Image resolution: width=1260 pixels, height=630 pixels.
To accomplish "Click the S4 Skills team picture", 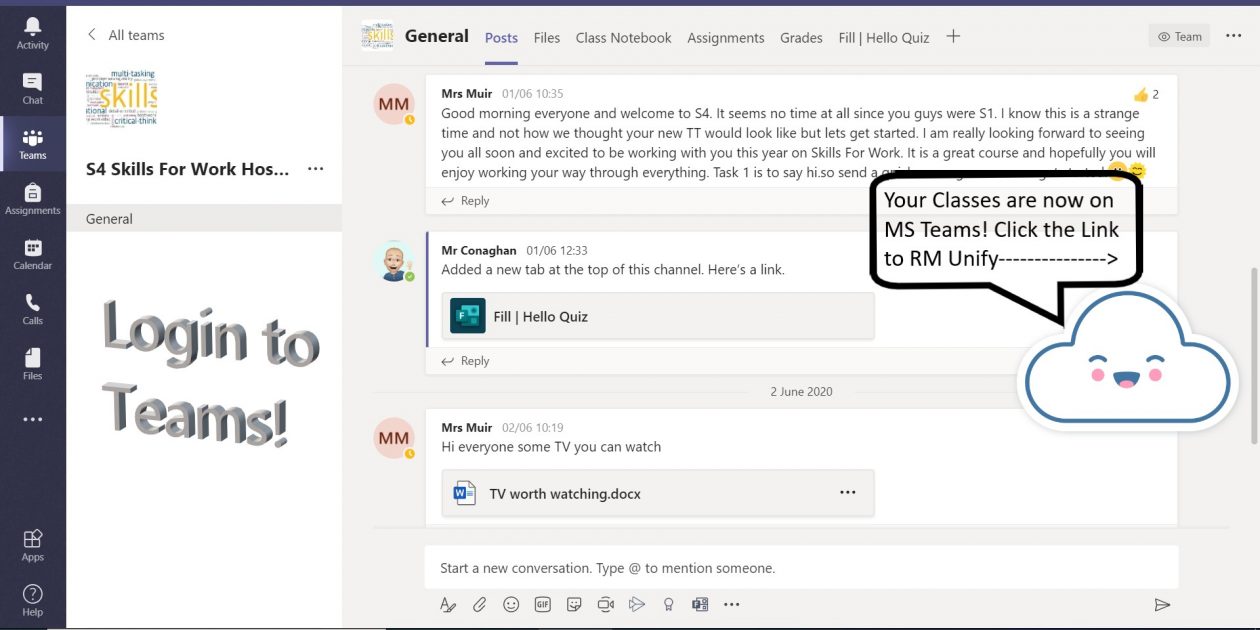I will pyautogui.click(x=121, y=98).
